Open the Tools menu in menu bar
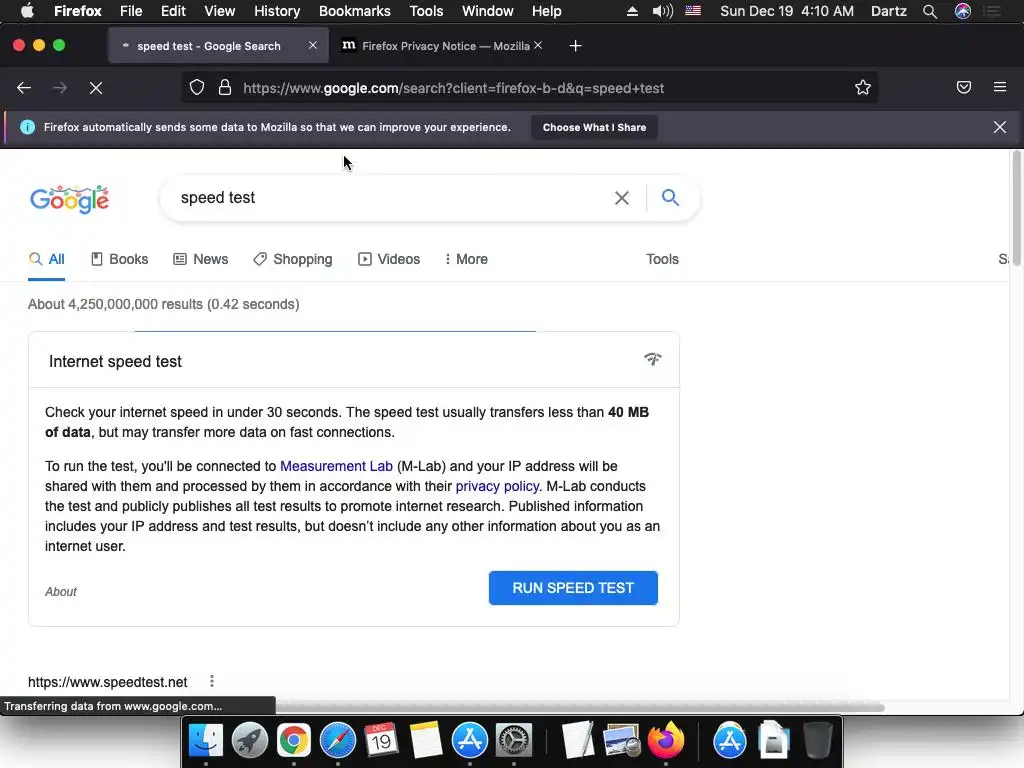The height and width of the screenshot is (768, 1024). coord(426,11)
